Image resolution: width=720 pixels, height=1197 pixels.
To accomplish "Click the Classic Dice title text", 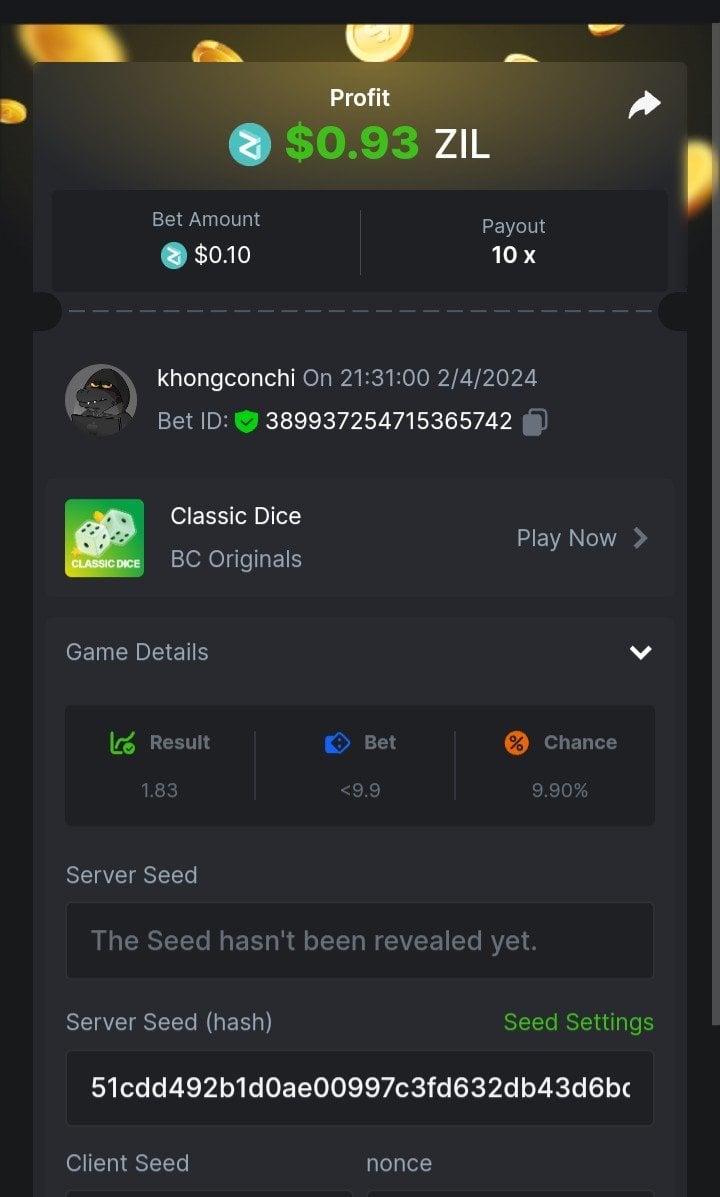I will (236, 516).
